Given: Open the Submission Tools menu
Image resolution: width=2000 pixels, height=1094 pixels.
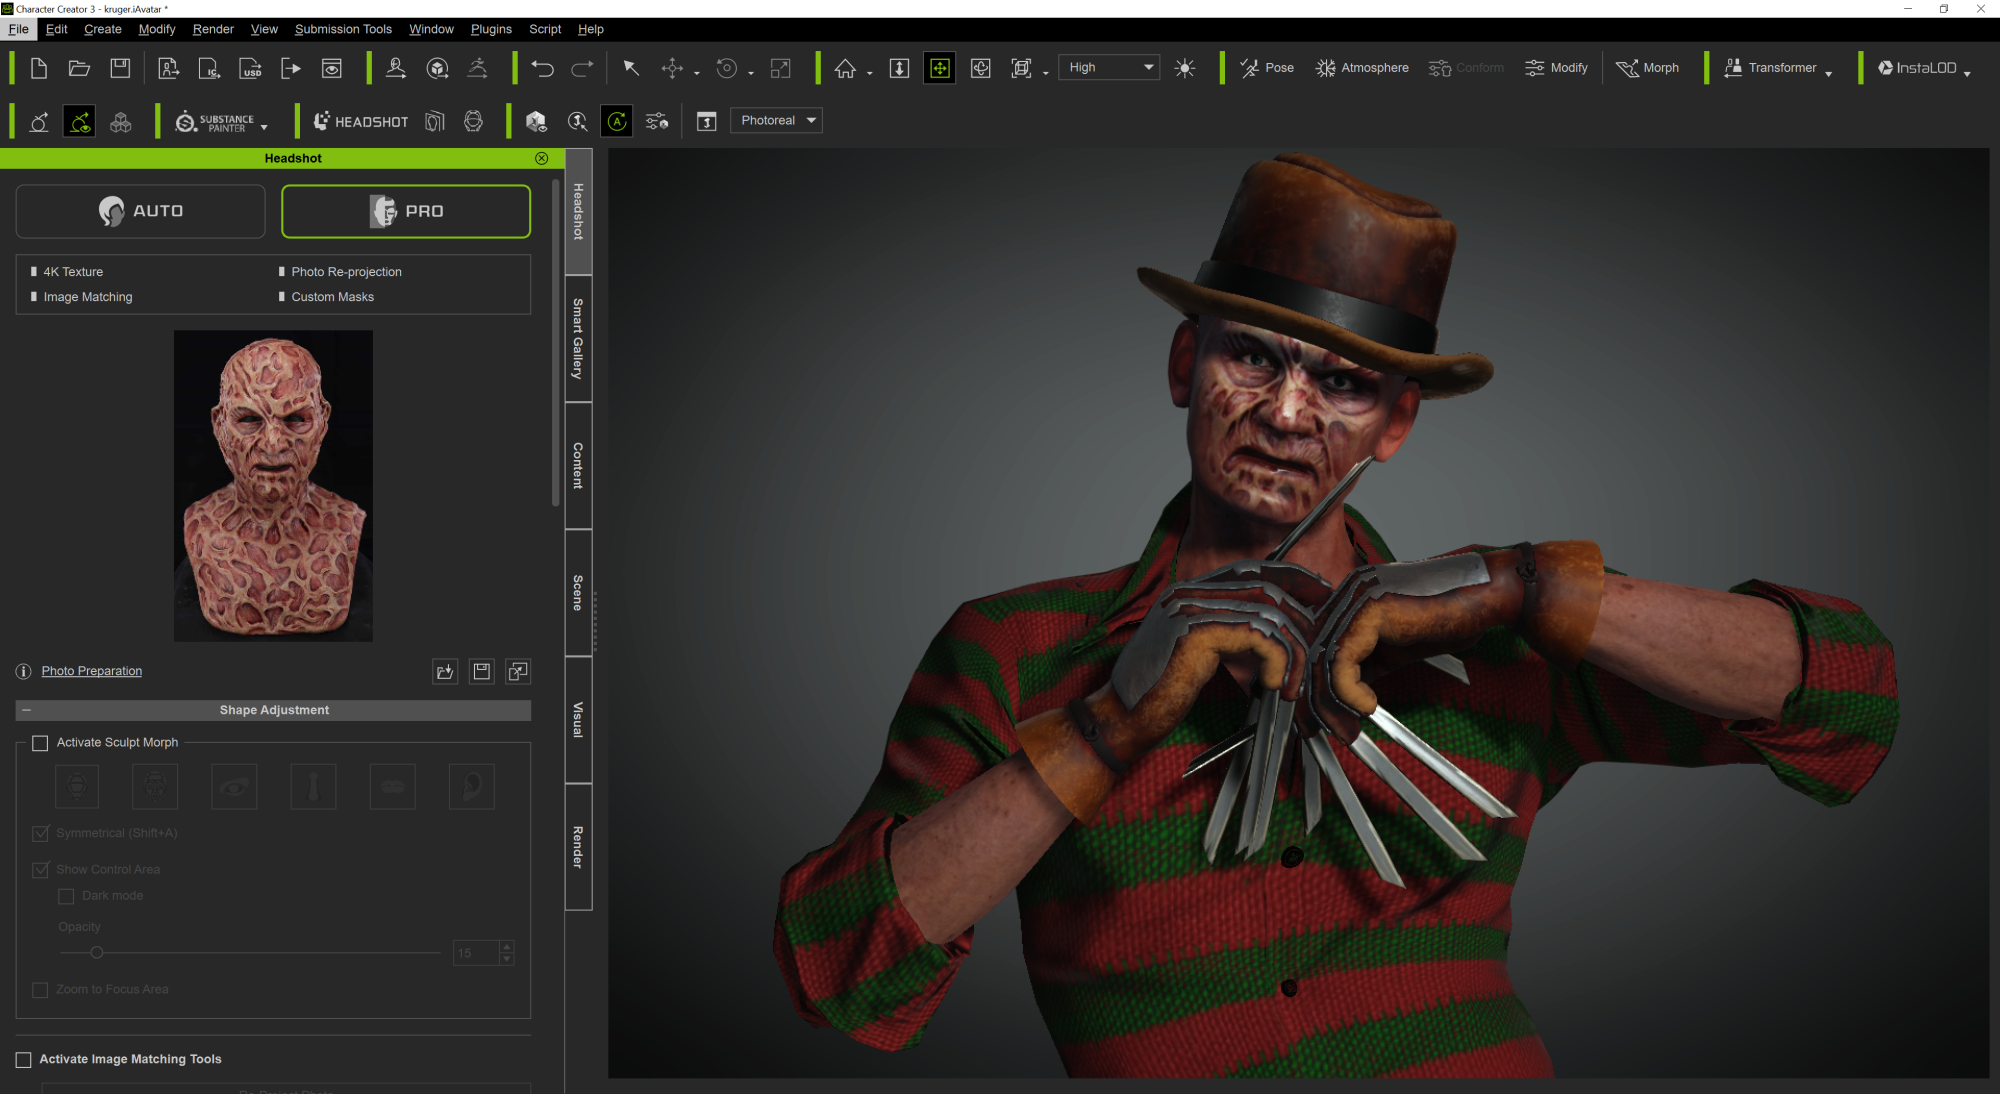Looking at the screenshot, I should 343,29.
